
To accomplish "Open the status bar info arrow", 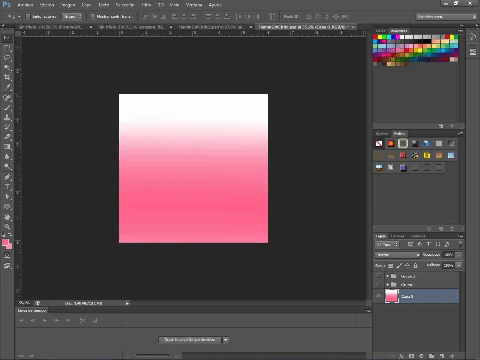I will tap(127, 303).
